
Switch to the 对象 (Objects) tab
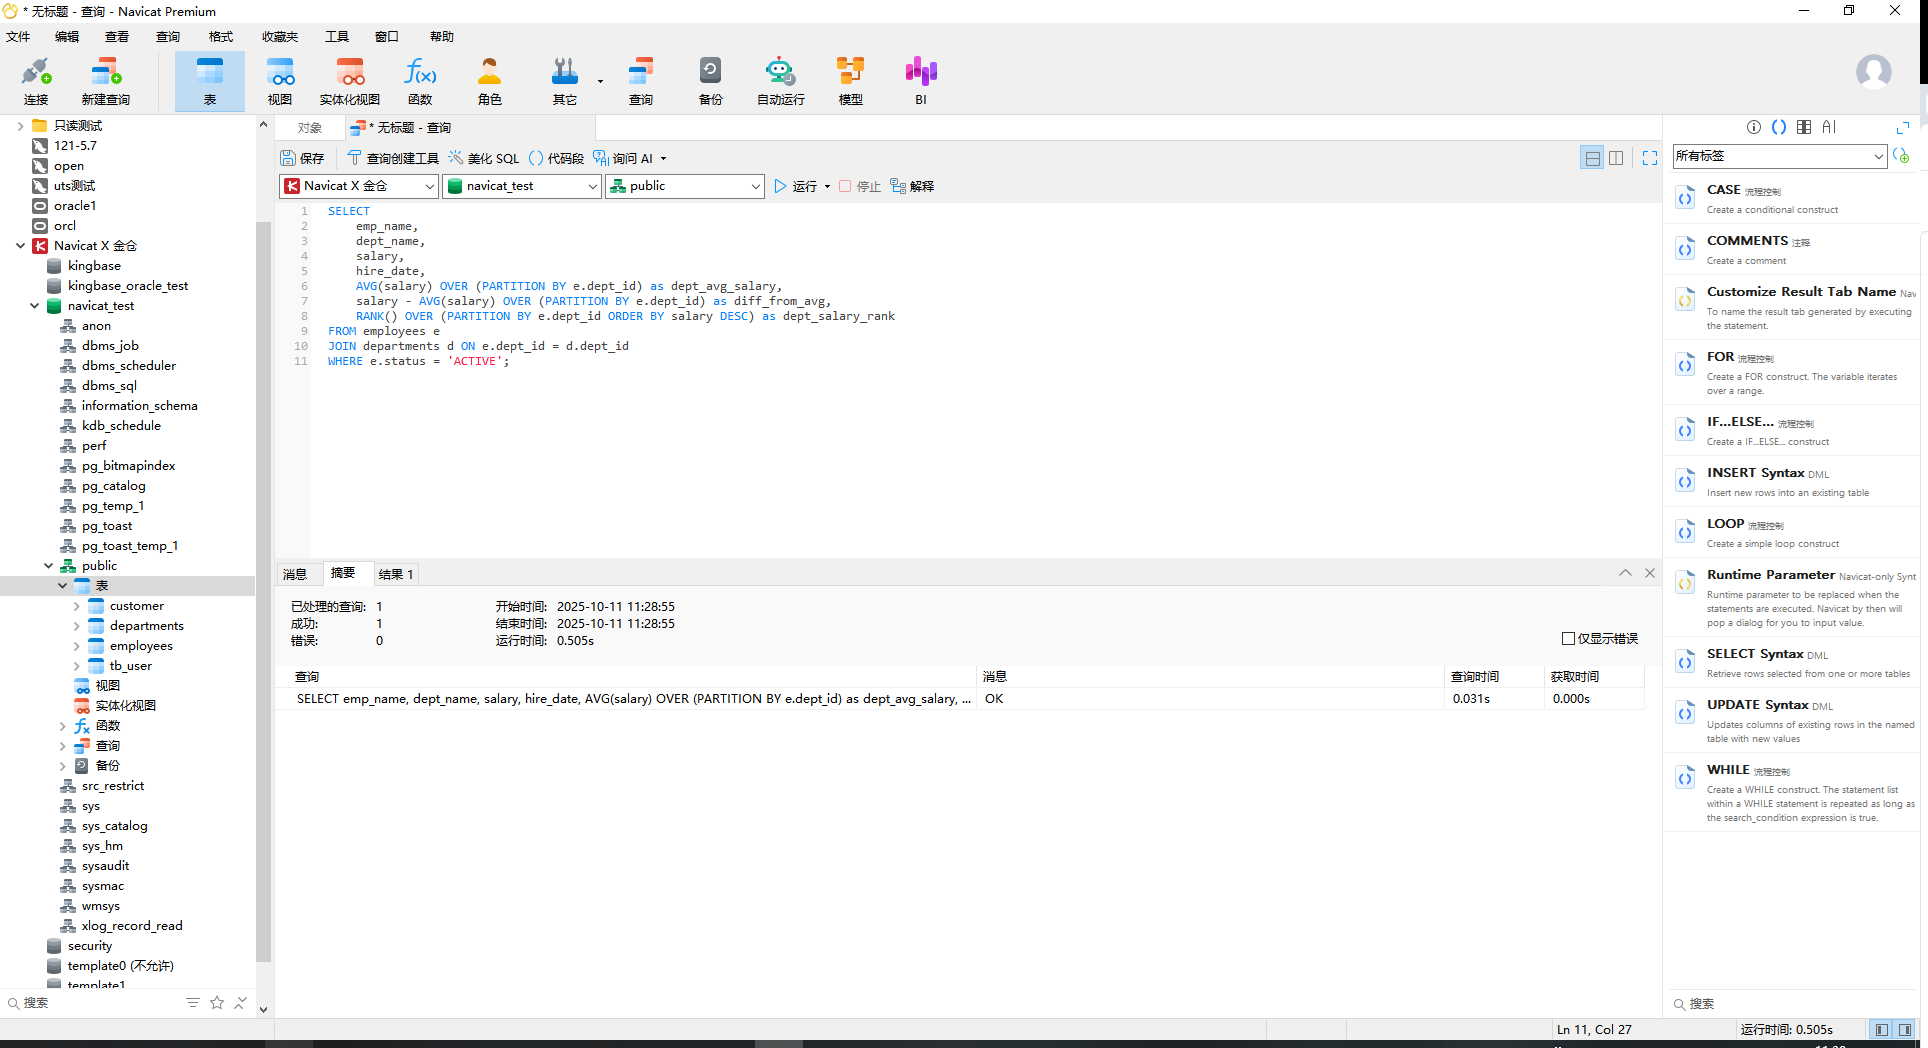(310, 128)
